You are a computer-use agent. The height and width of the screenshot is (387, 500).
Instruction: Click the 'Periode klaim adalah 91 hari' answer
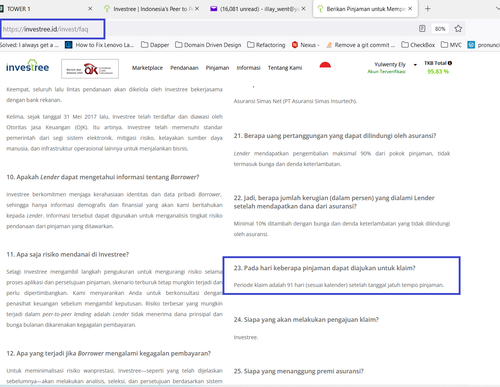coord(339,285)
